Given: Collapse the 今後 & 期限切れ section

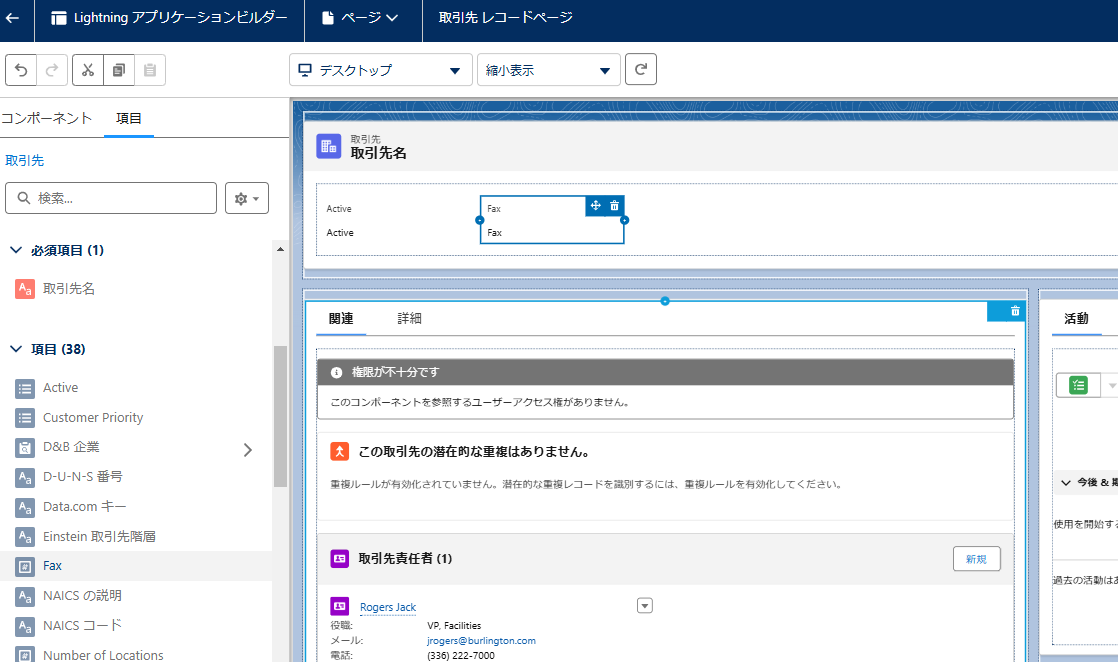Looking at the screenshot, I should (1066, 483).
